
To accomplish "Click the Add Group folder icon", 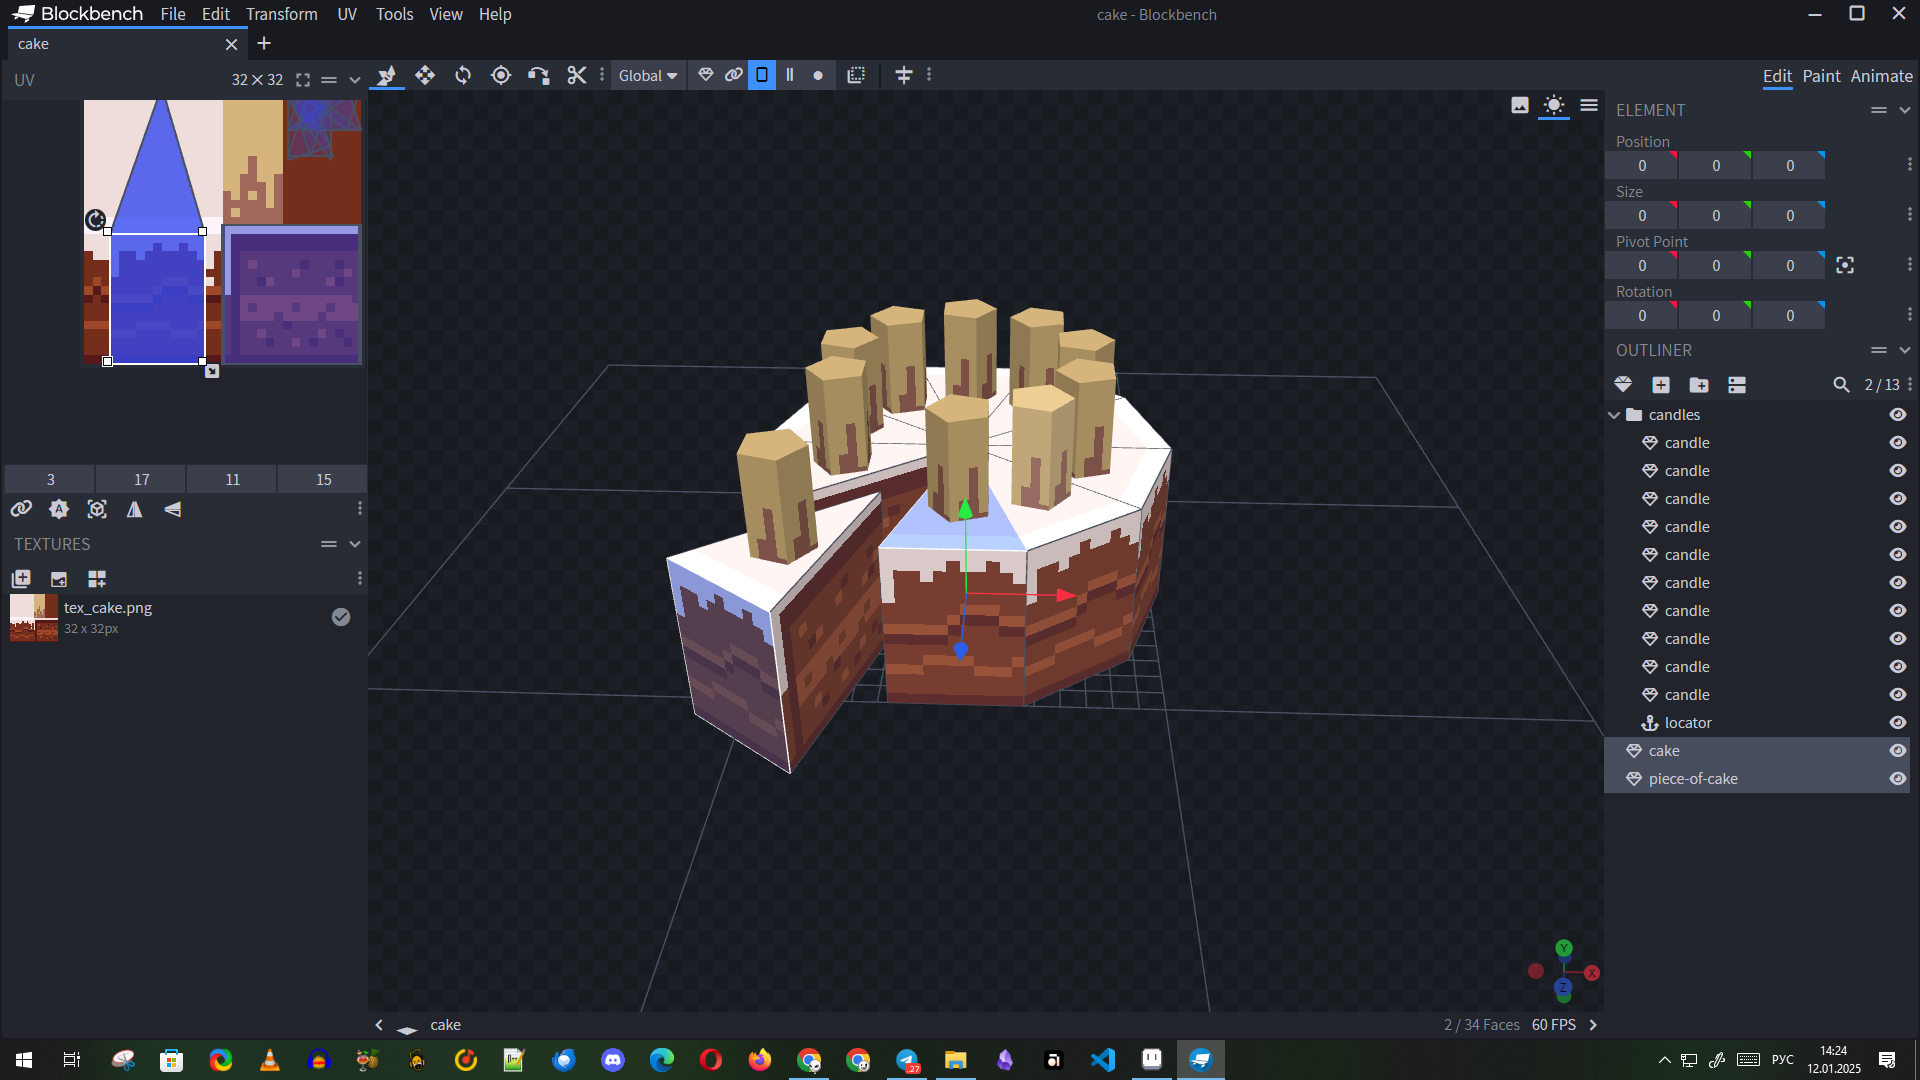I will point(1699,385).
